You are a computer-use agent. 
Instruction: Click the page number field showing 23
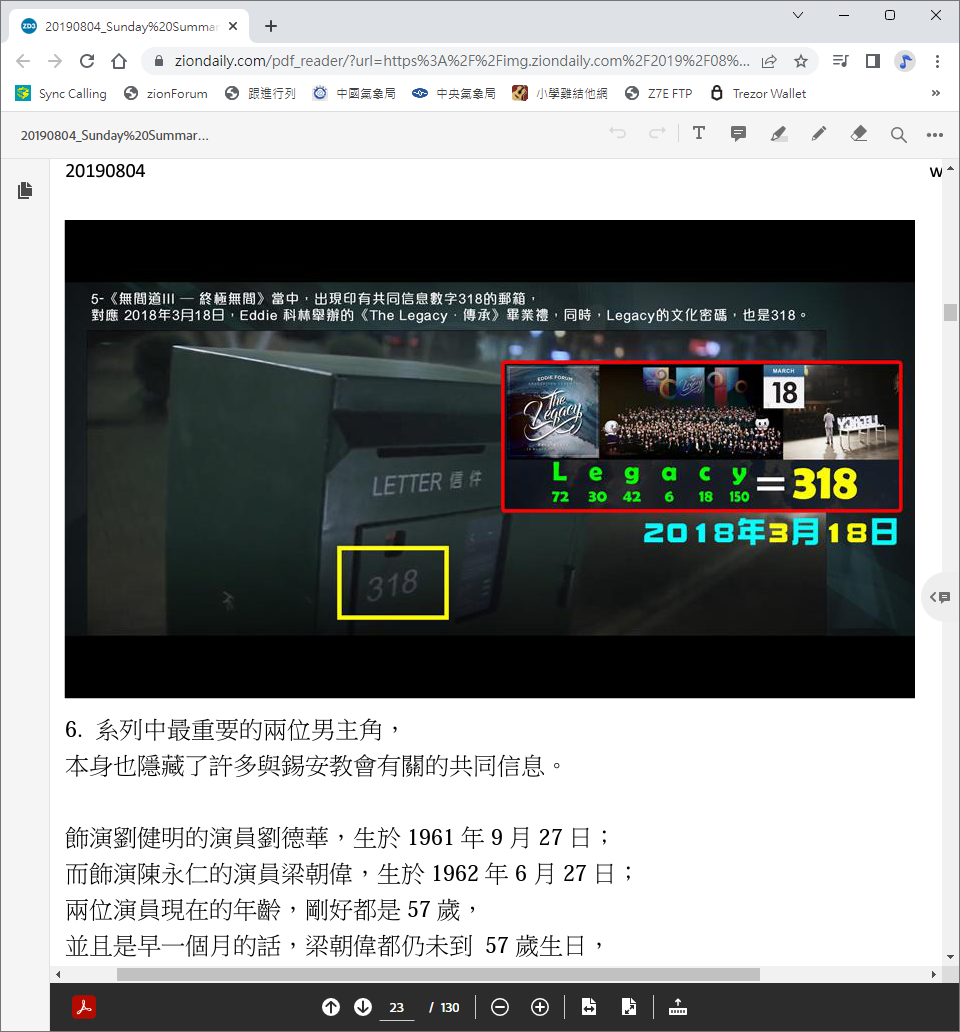click(397, 1008)
